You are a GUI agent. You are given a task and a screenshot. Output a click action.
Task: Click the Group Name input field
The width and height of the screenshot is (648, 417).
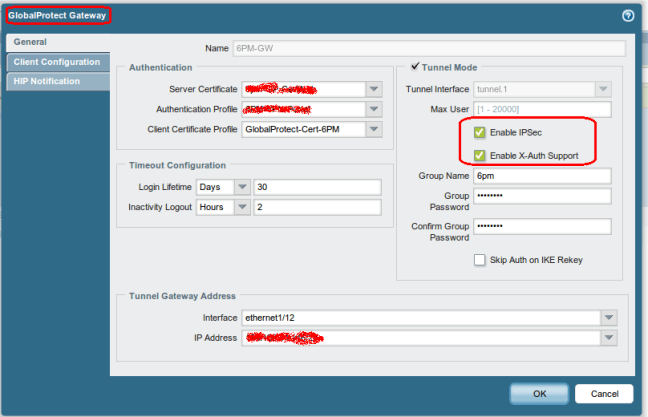[541, 175]
